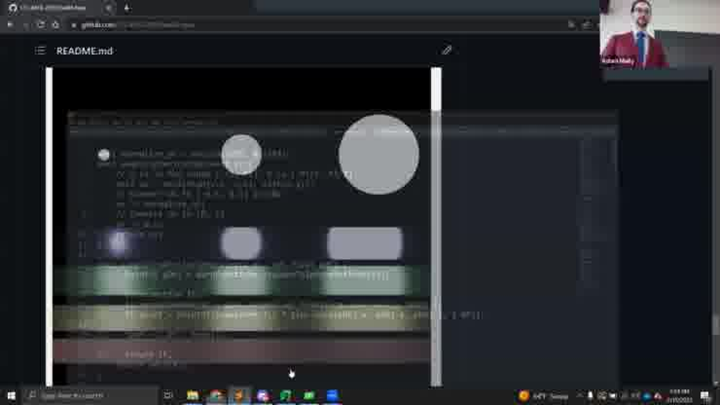Reload the GitHub page
The width and height of the screenshot is (720, 405).
(40, 24)
